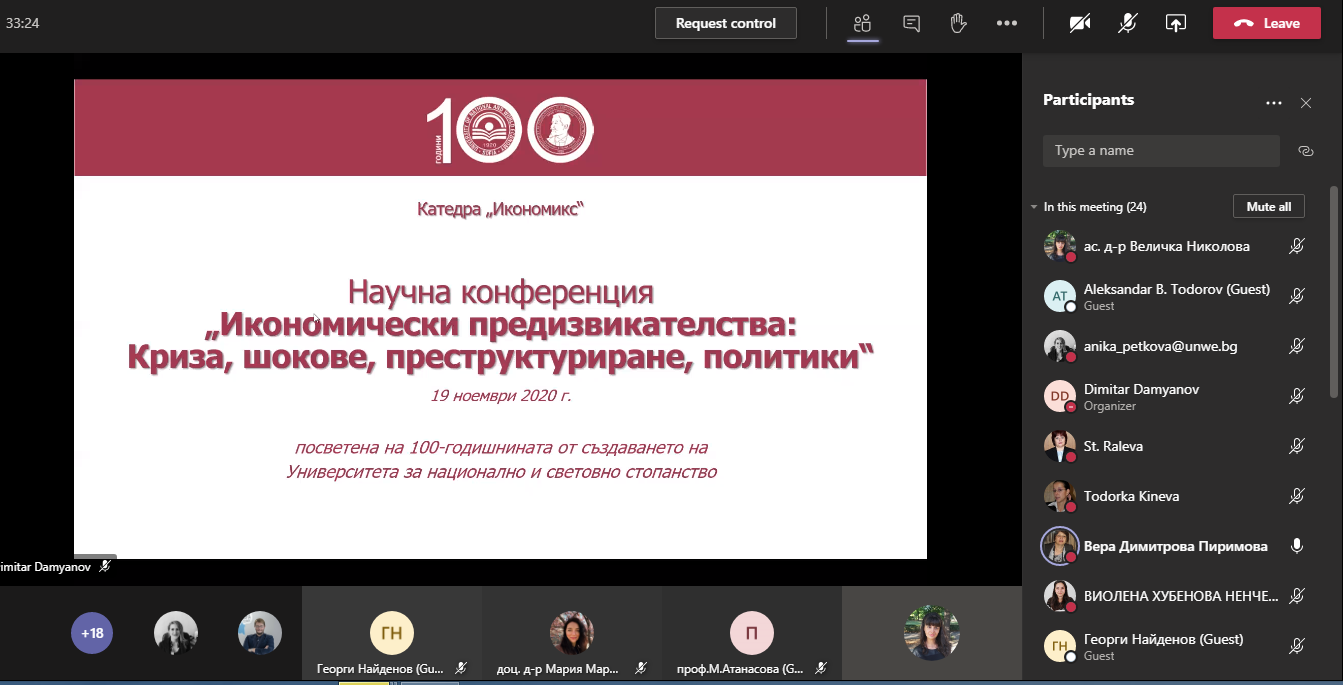Close the Participants panel
This screenshot has width=1343, height=685.
tap(1305, 103)
